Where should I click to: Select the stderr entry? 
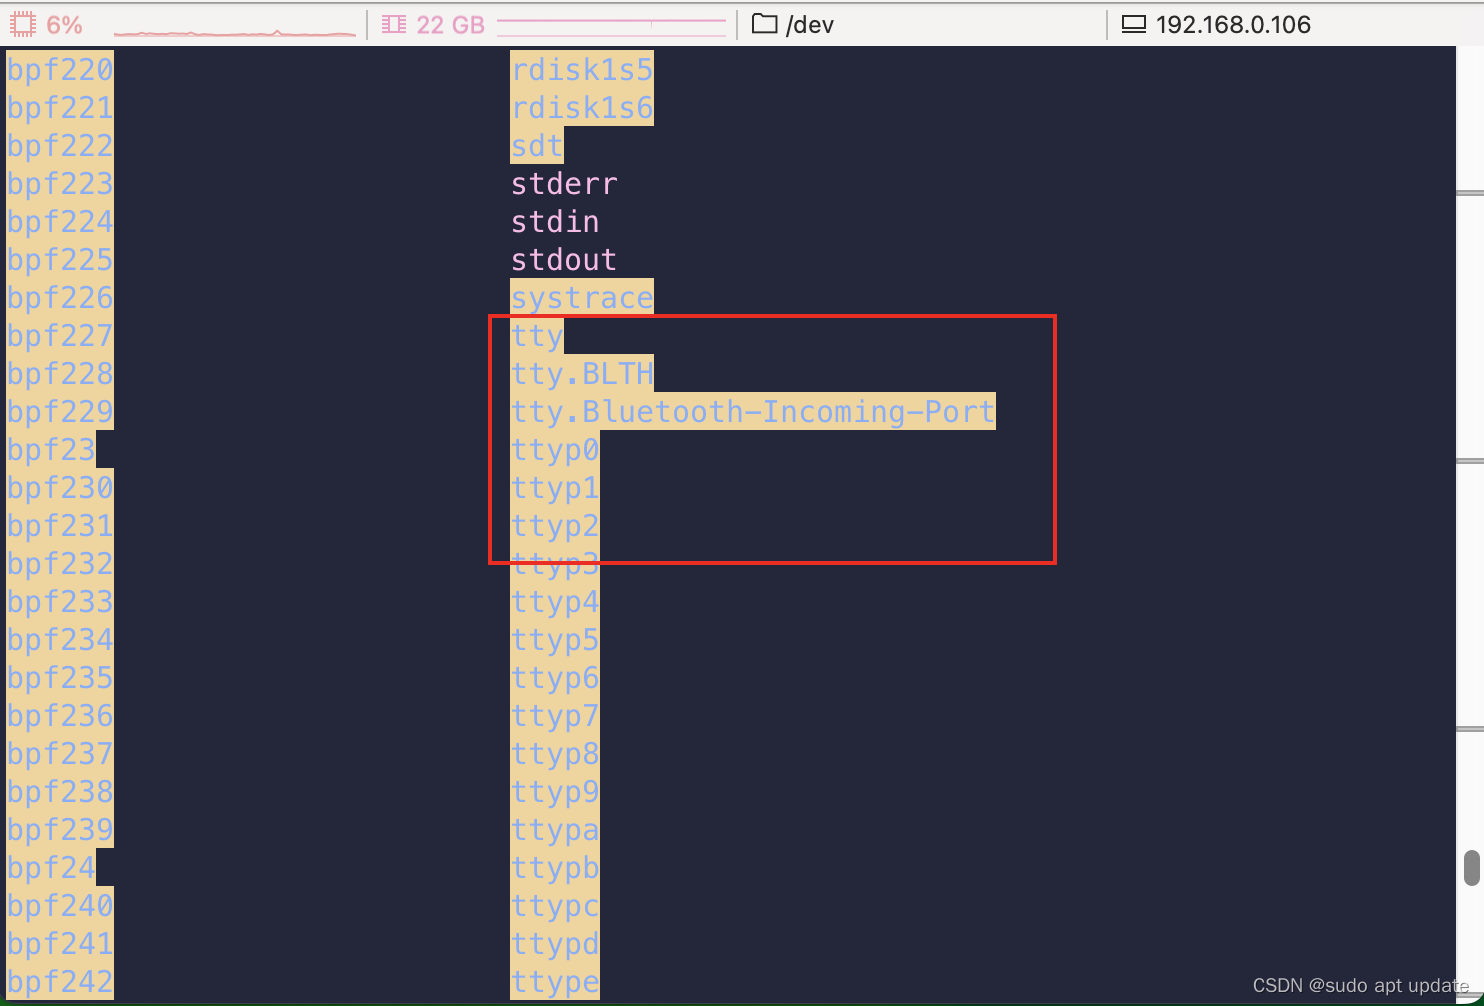point(563,183)
